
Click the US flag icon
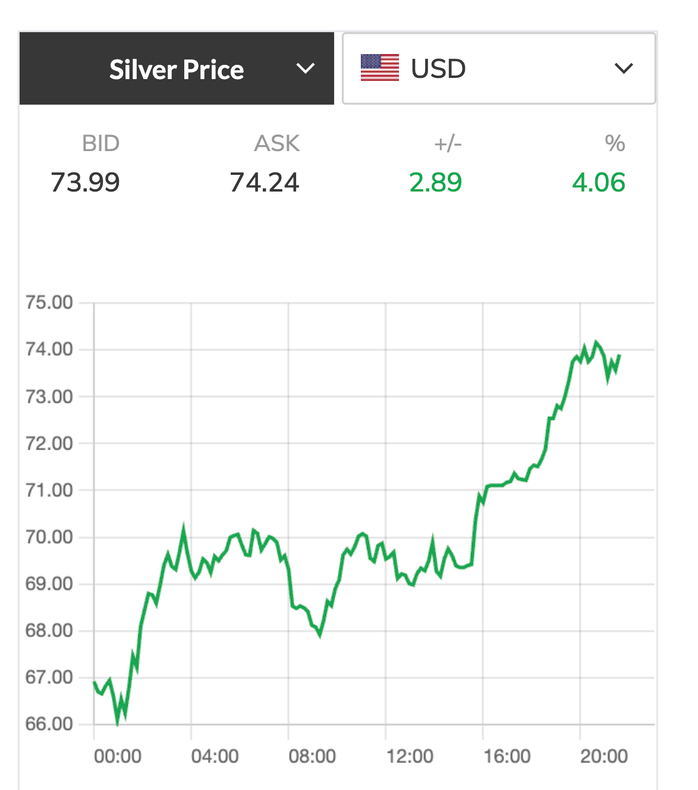click(x=380, y=69)
